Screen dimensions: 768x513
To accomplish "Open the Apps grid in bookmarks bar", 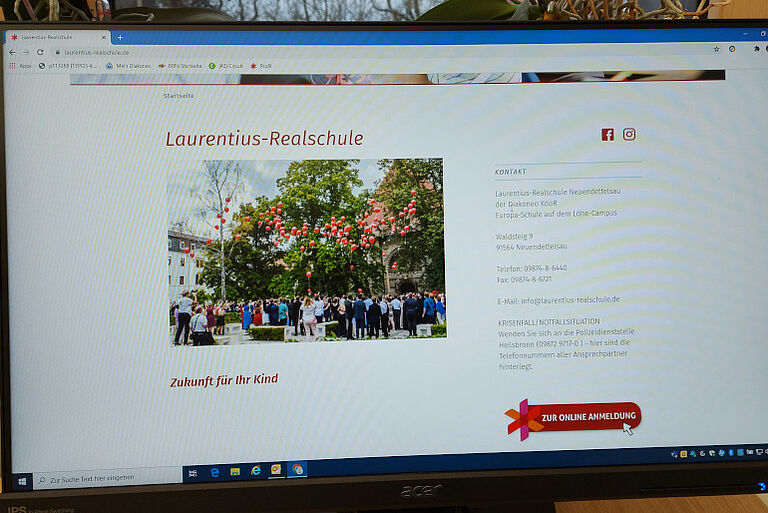I will click(x=21, y=66).
